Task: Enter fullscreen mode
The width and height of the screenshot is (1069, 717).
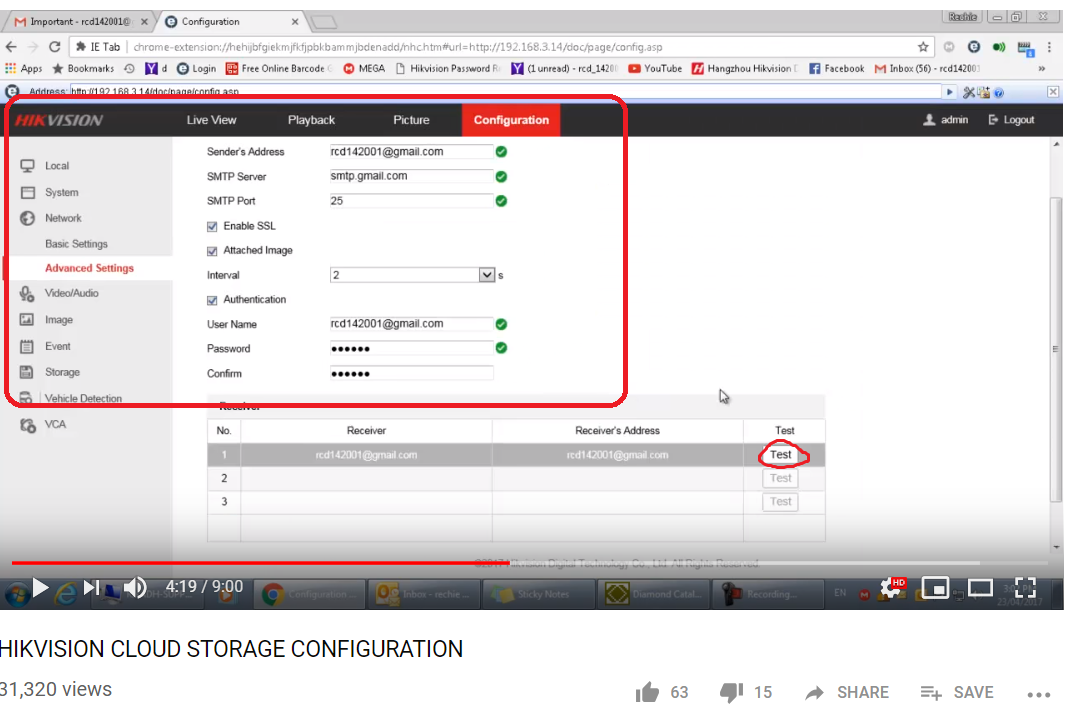Action: tap(1025, 588)
